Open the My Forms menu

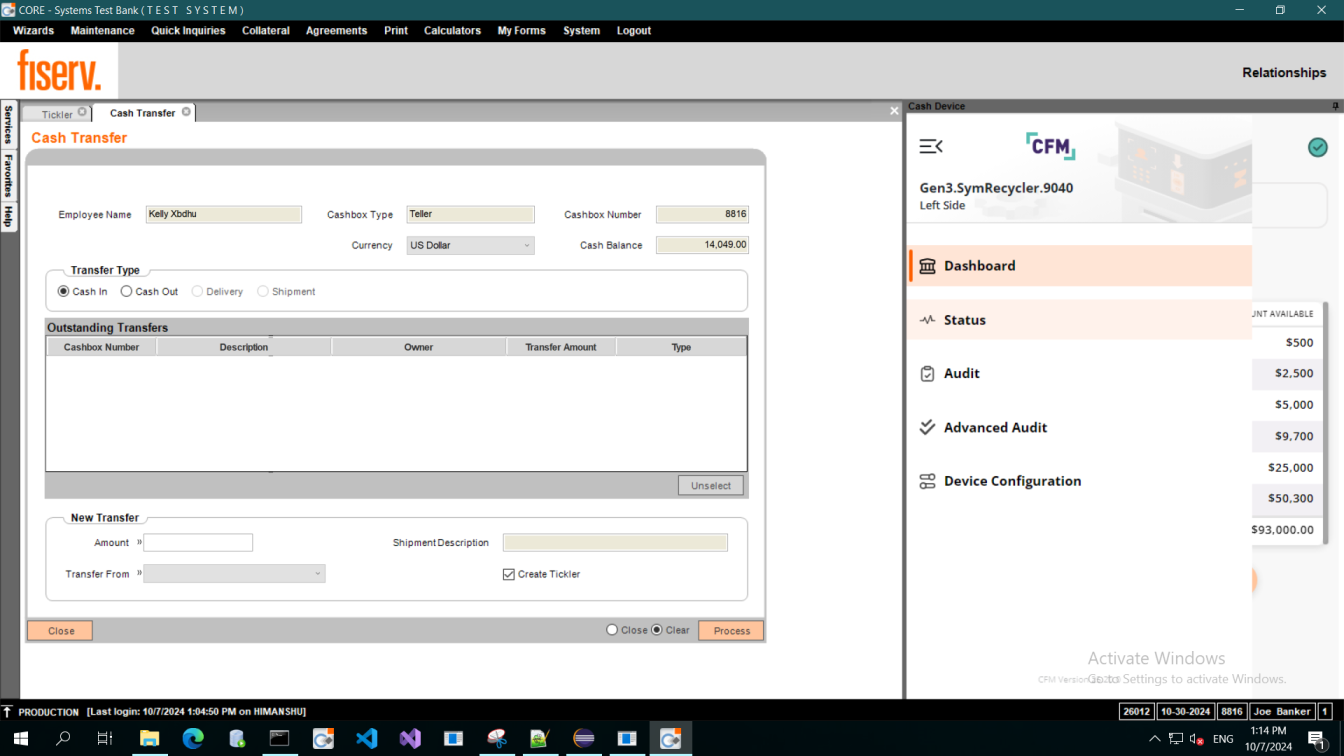tap(522, 31)
